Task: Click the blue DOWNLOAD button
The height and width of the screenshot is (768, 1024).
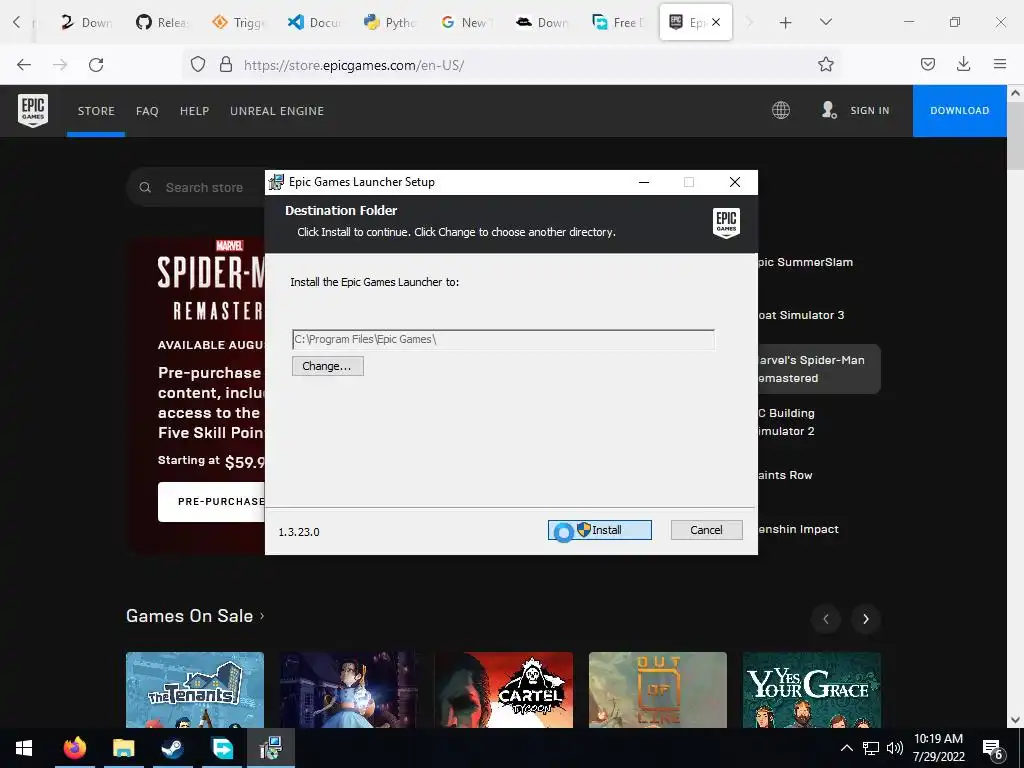Action: (x=959, y=110)
